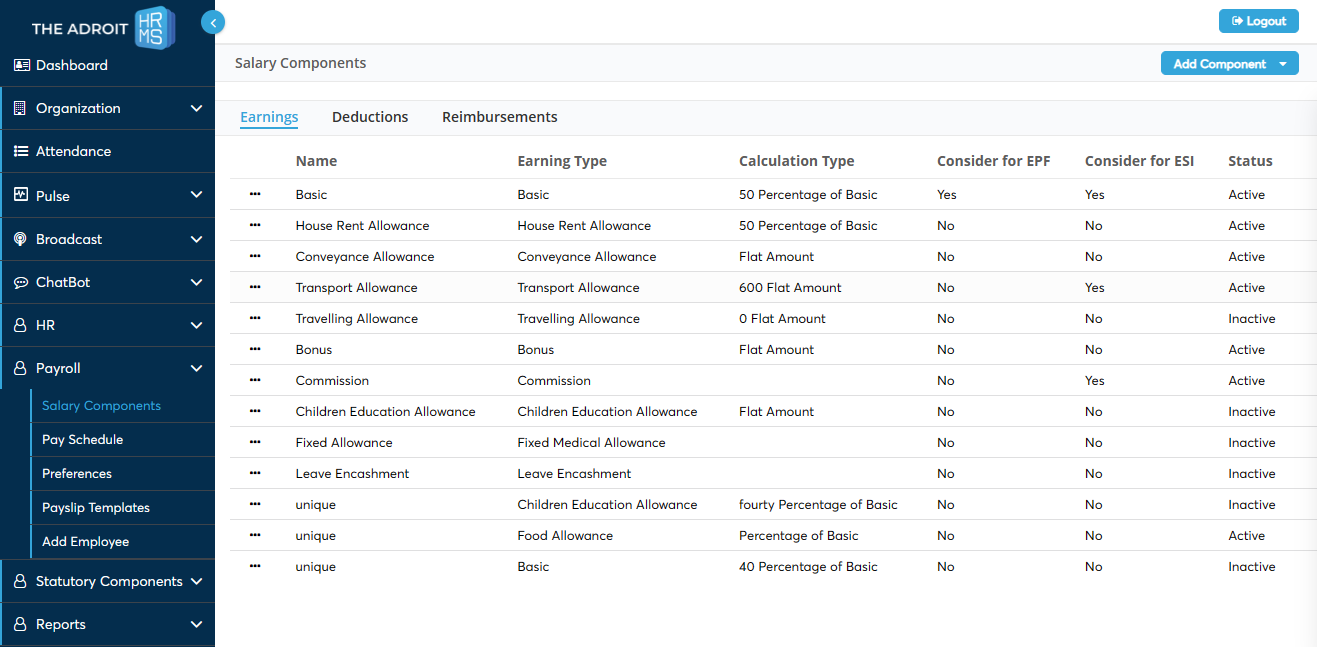Click the Payroll person icon
This screenshot has height=647, width=1317.
click(x=20, y=368)
